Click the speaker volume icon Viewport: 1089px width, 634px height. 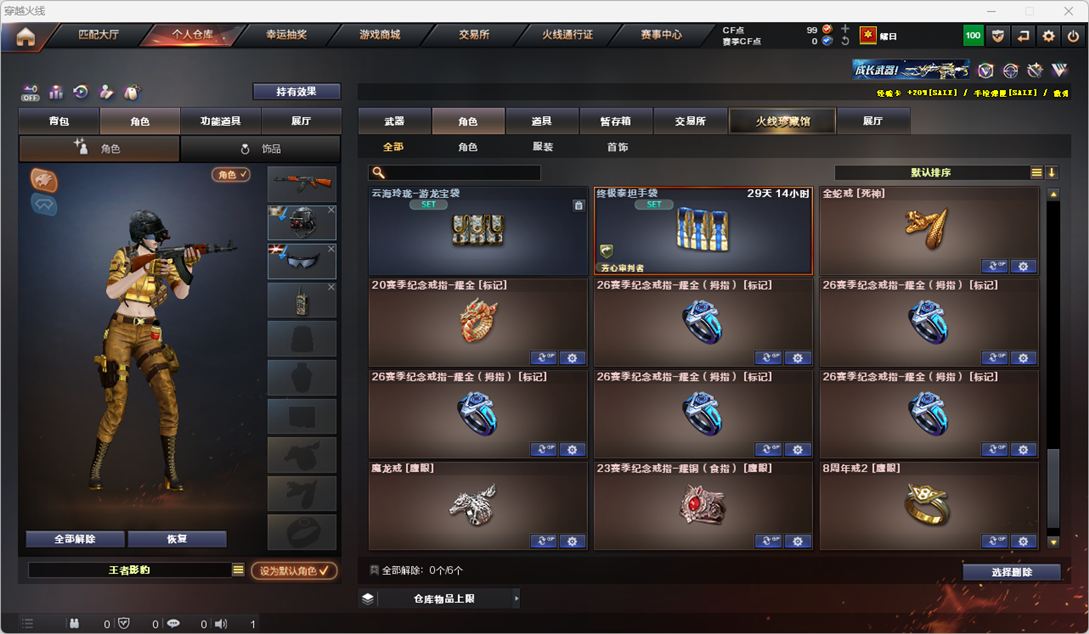tap(221, 624)
